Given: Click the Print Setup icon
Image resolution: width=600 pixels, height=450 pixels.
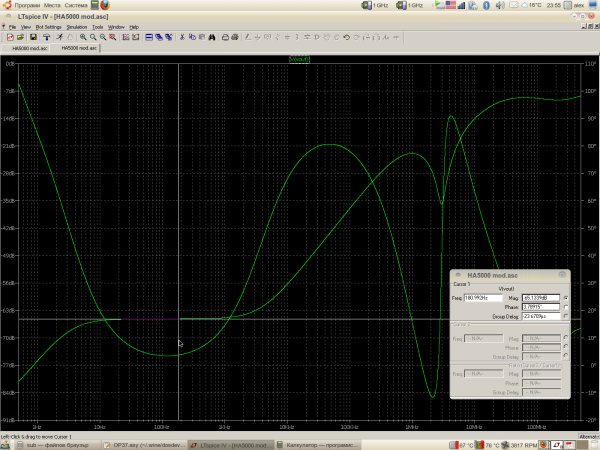Looking at the screenshot, I should 225,37.
